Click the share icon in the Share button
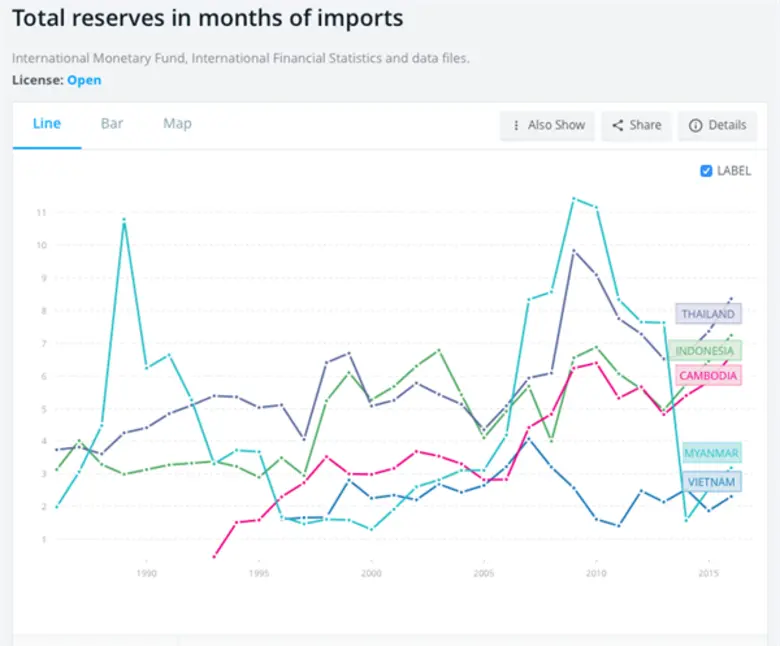Image resolution: width=780 pixels, height=646 pixels. [618, 126]
